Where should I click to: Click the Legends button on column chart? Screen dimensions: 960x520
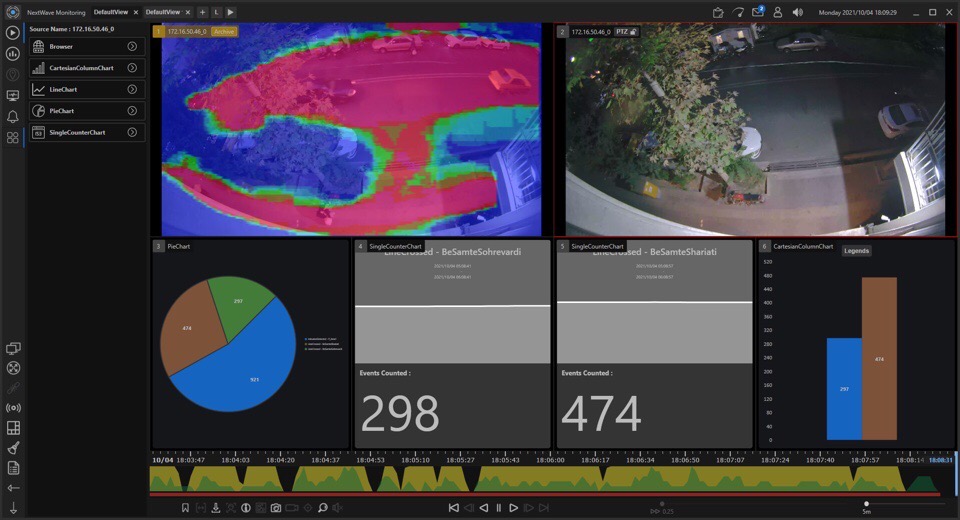click(x=856, y=251)
